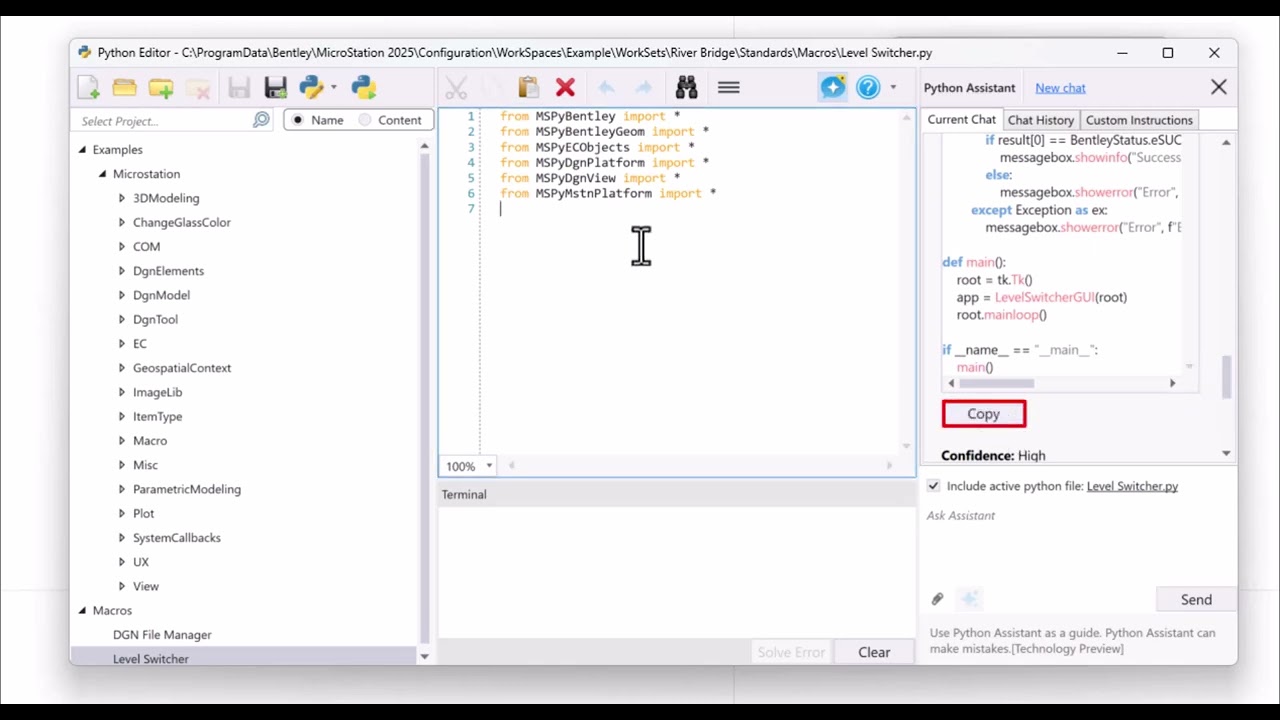
Task: Click the Solve Error button
Action: (x=791, y=652)
